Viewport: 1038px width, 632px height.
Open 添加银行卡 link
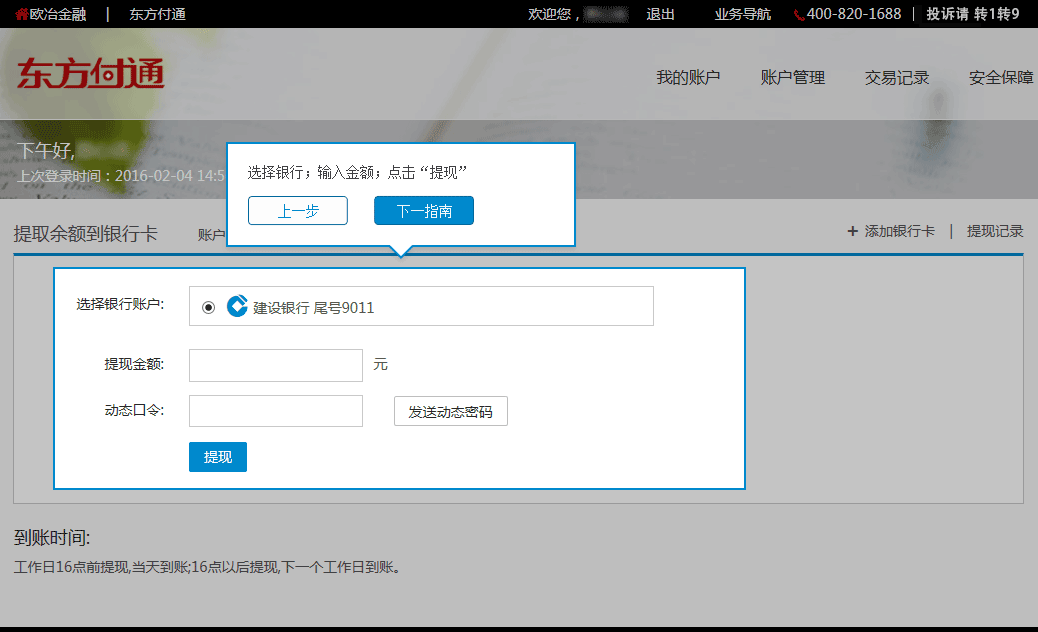[900, 231]
